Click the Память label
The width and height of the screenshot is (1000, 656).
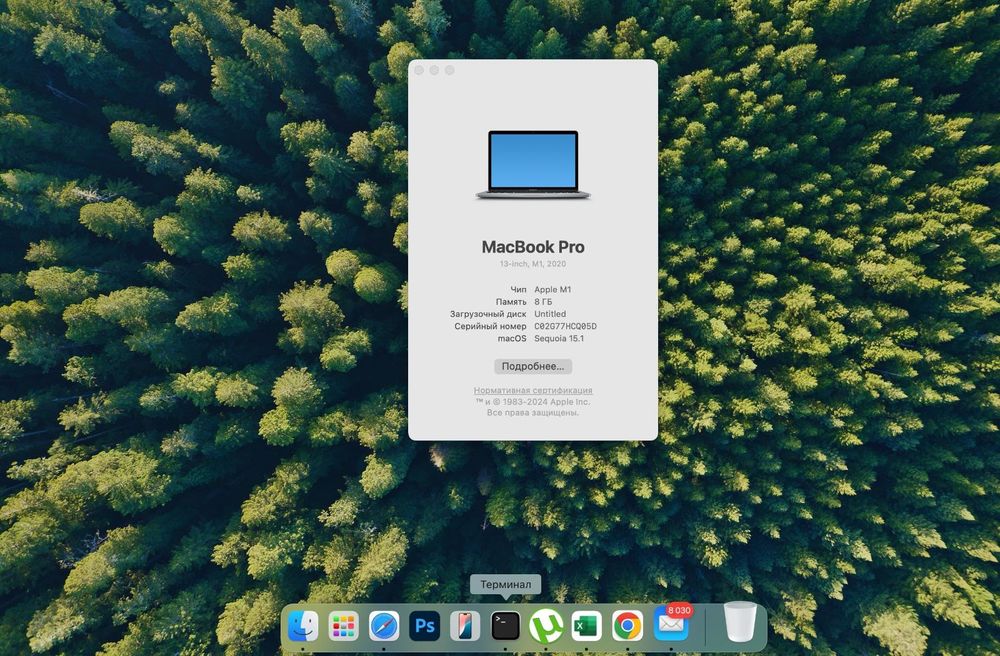(511, 302)
